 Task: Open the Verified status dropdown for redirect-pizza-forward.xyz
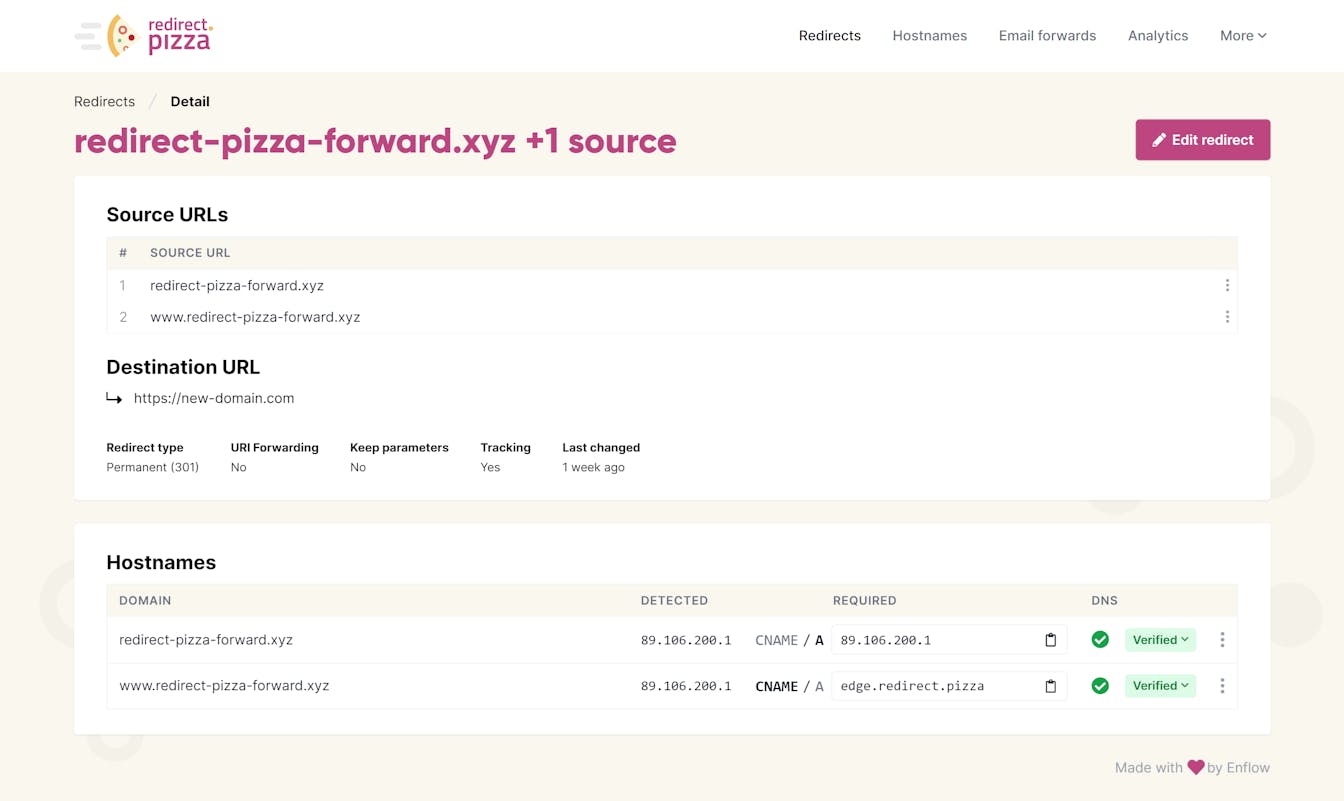(x=1160, y=639)
